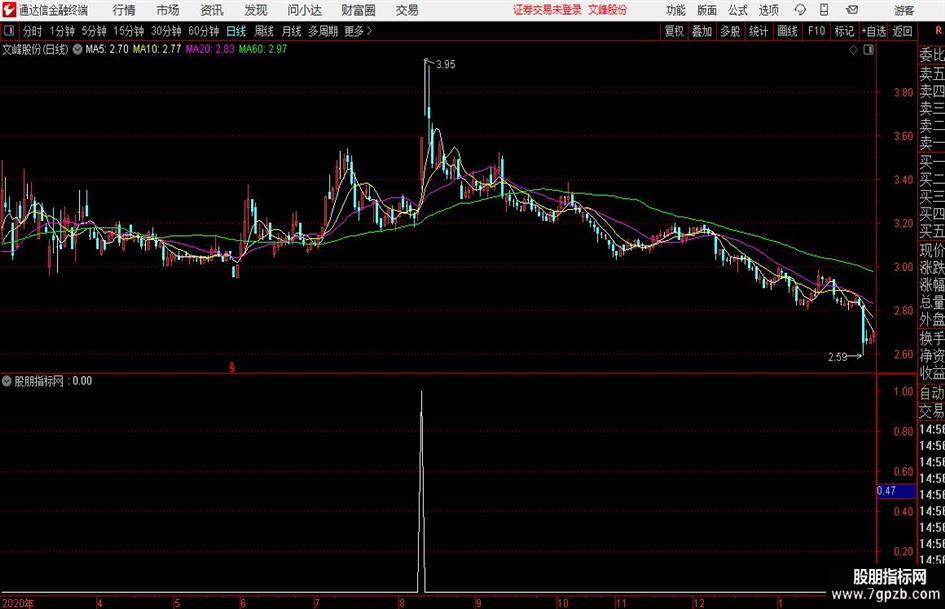Click the 文峰股份 stock name link at top
Image resolution: width=945 pixels, height=609 pixels.
(608, 10)
